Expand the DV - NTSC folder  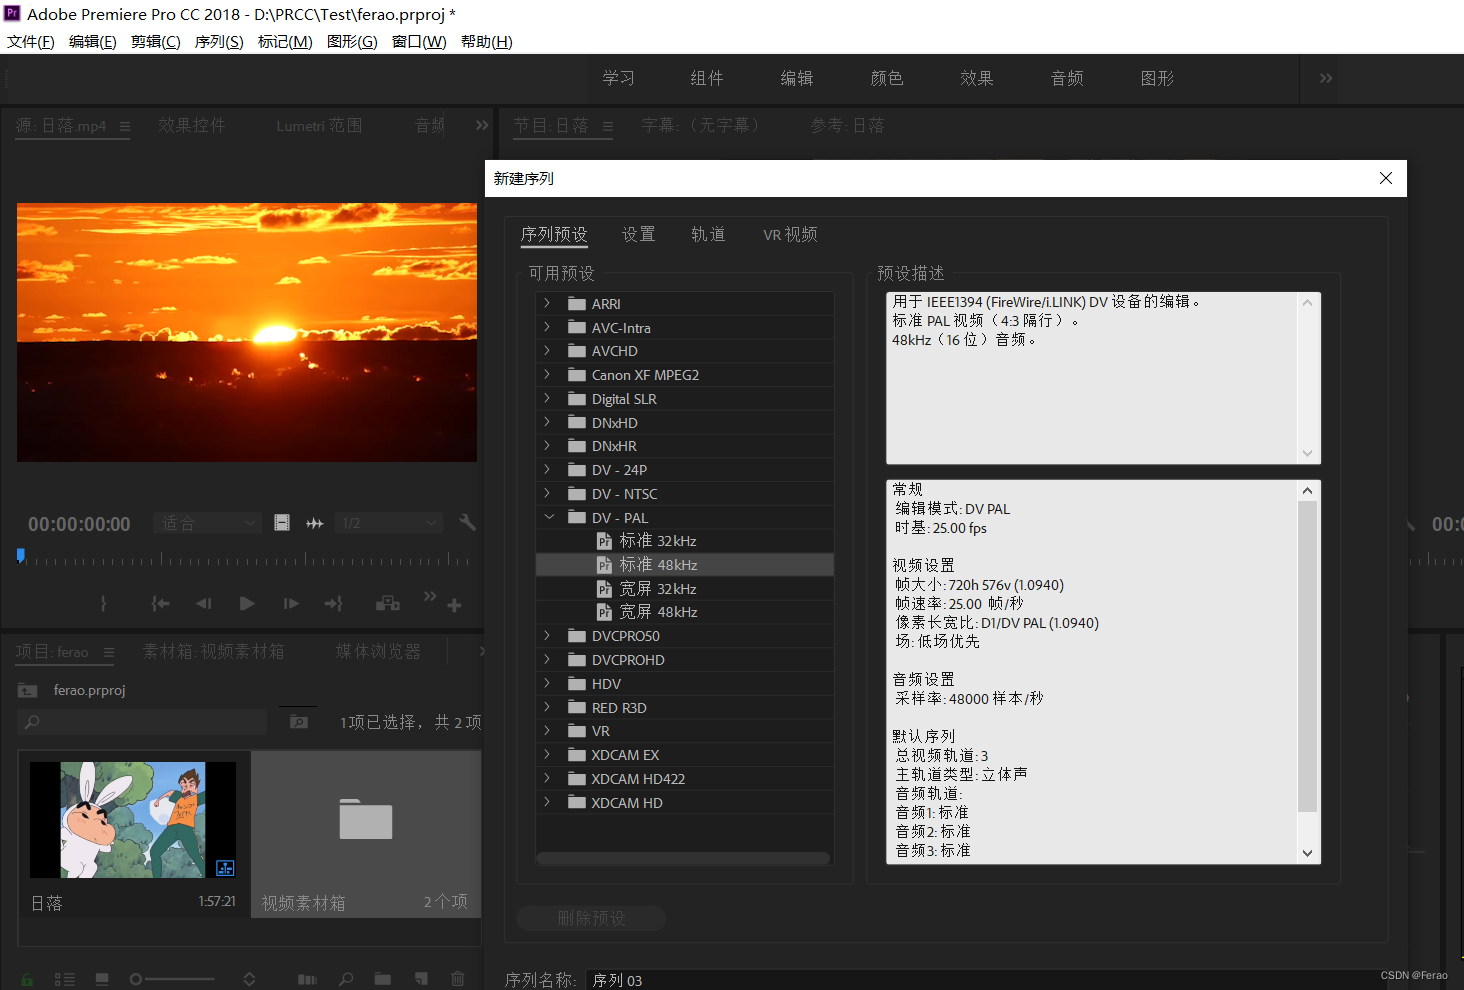pos(547,493)
